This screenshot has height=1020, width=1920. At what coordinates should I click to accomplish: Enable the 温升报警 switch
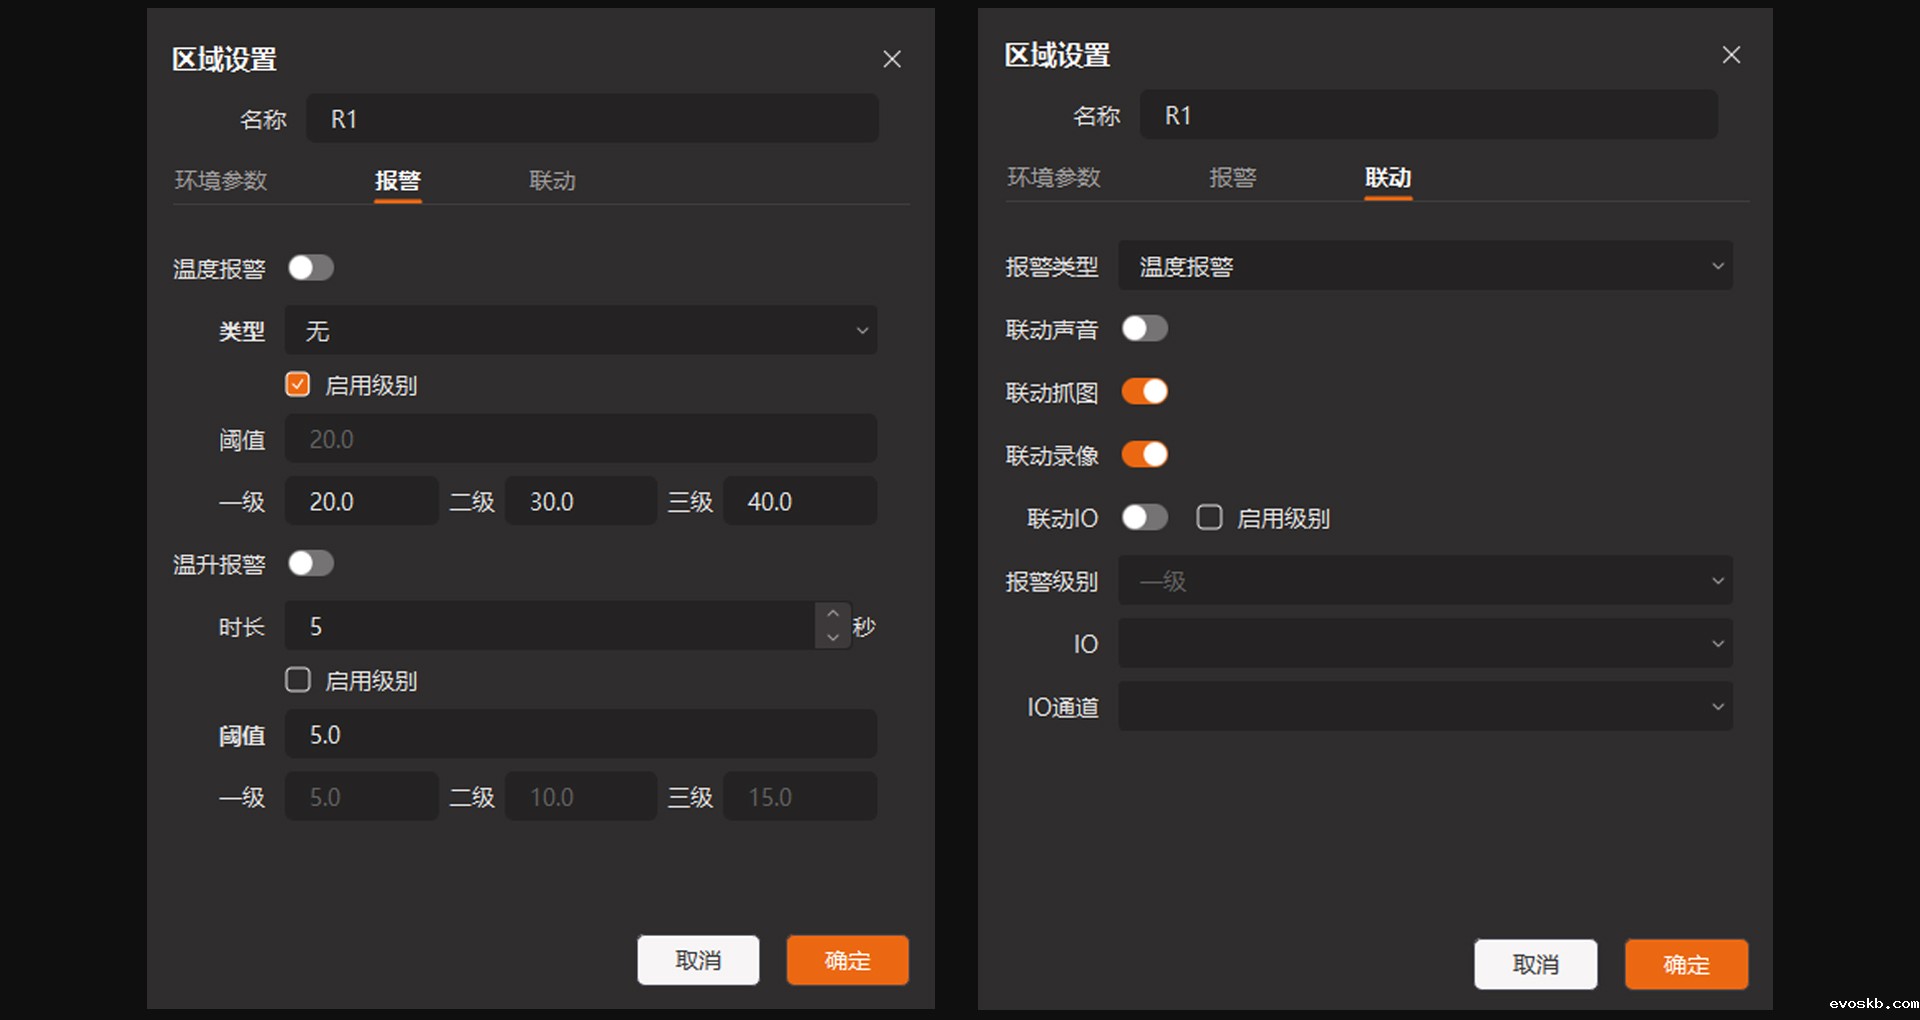(x=311, y=564)
